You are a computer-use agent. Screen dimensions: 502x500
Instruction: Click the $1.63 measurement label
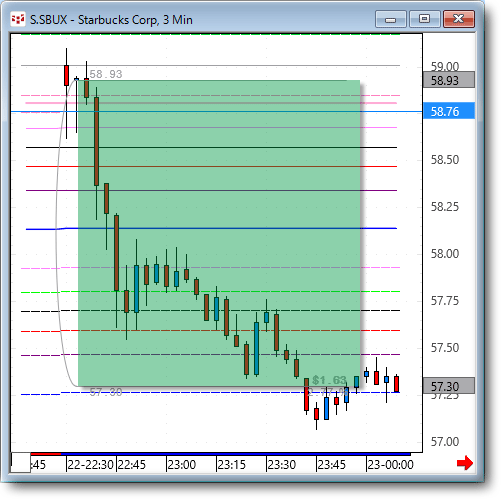tap(329, 380)
